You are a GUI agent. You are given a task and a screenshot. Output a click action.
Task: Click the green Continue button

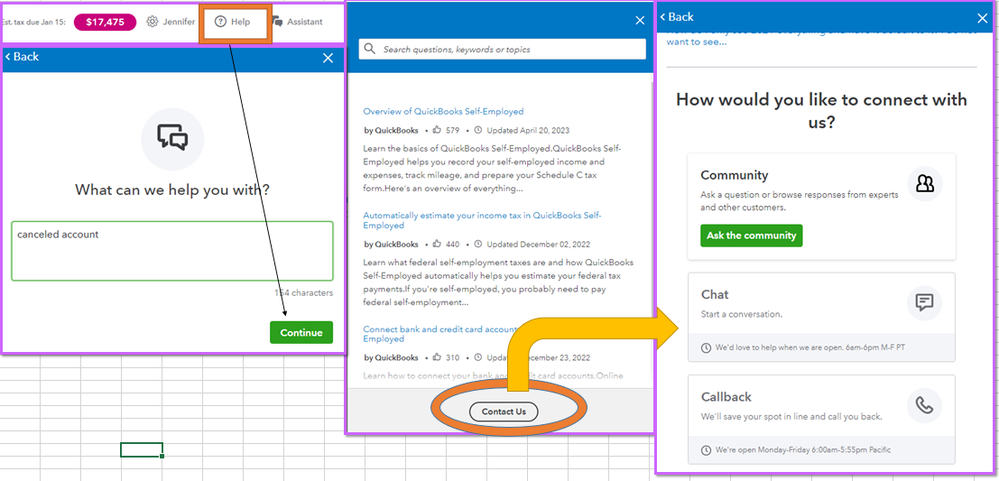click(x=301, y=333)
